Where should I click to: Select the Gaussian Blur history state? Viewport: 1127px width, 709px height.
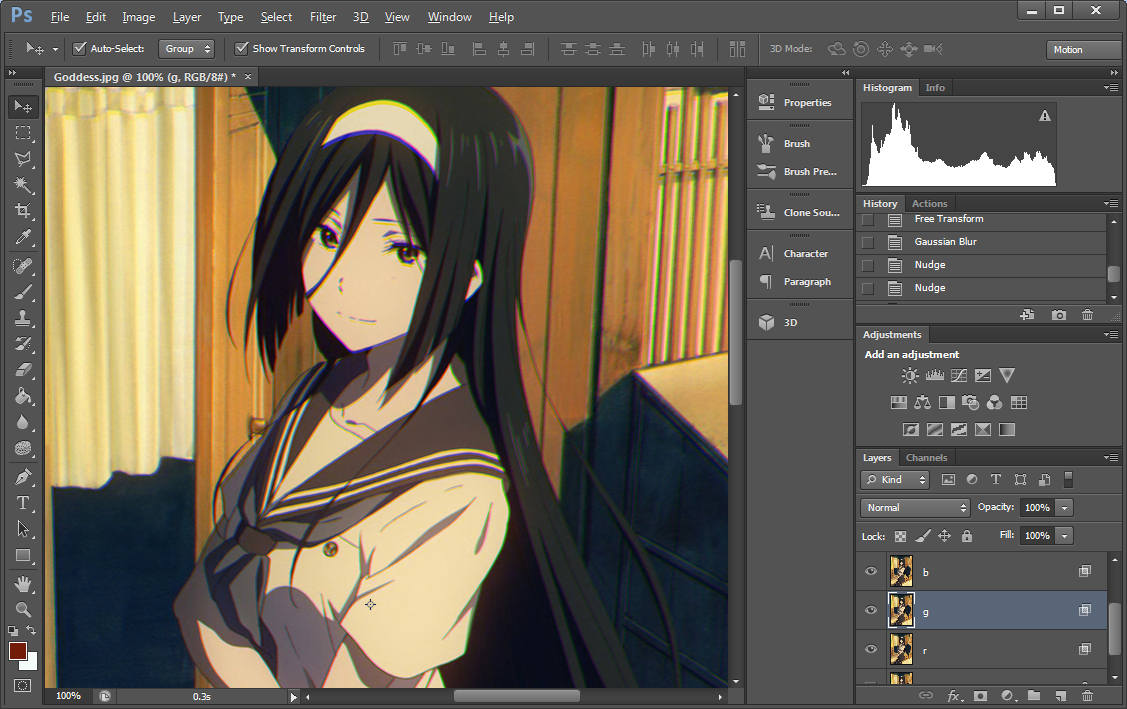coord(945,242)
